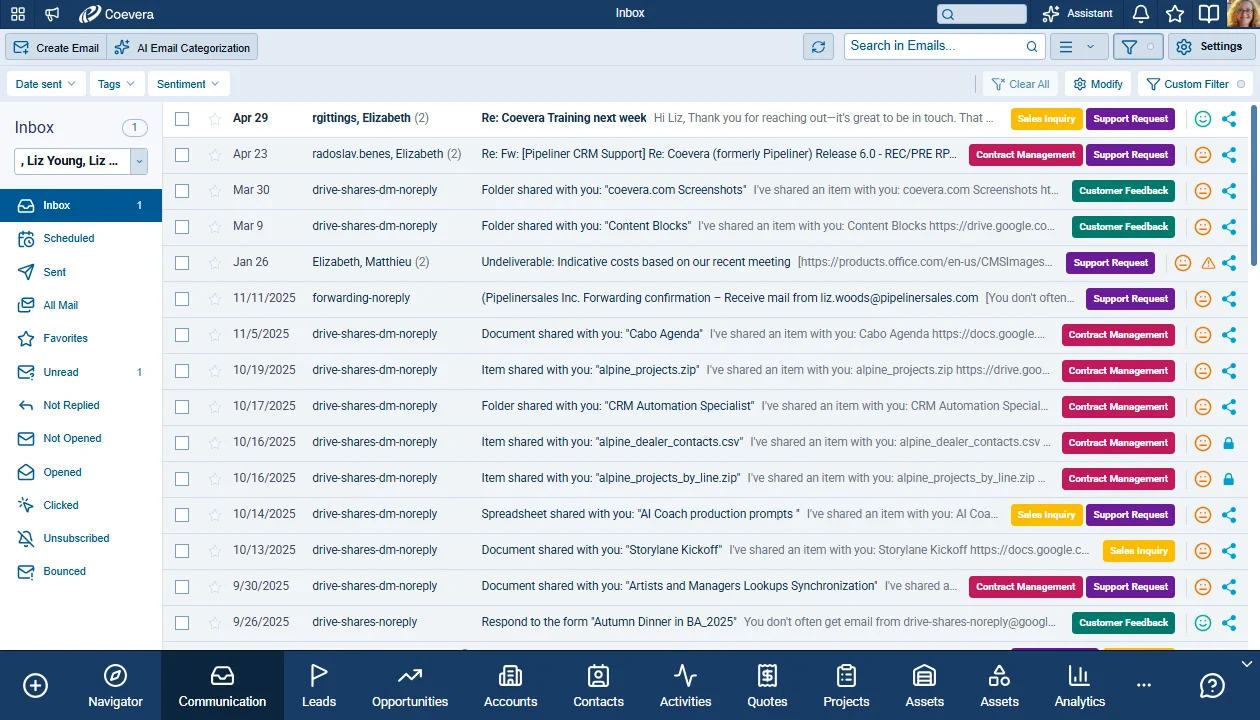The width and height of the screenshot is (1260, 720).
Task: Expand the Date sent filter
Action: 46,84
